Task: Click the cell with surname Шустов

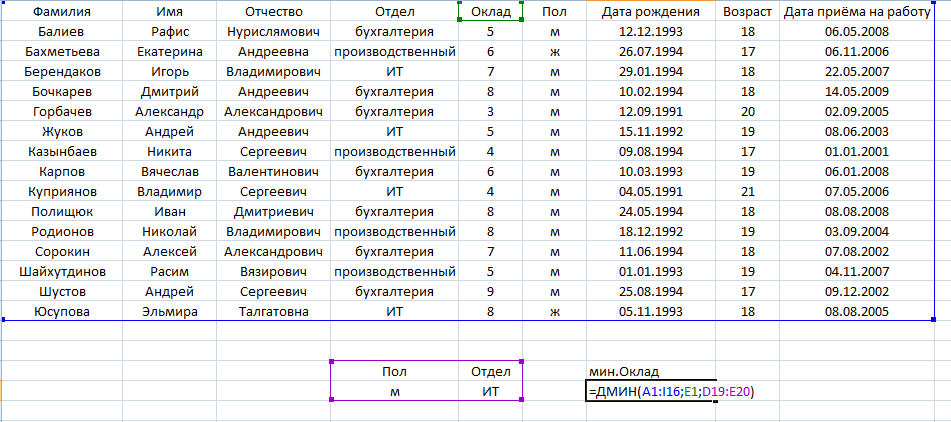Action: (61, 292)
